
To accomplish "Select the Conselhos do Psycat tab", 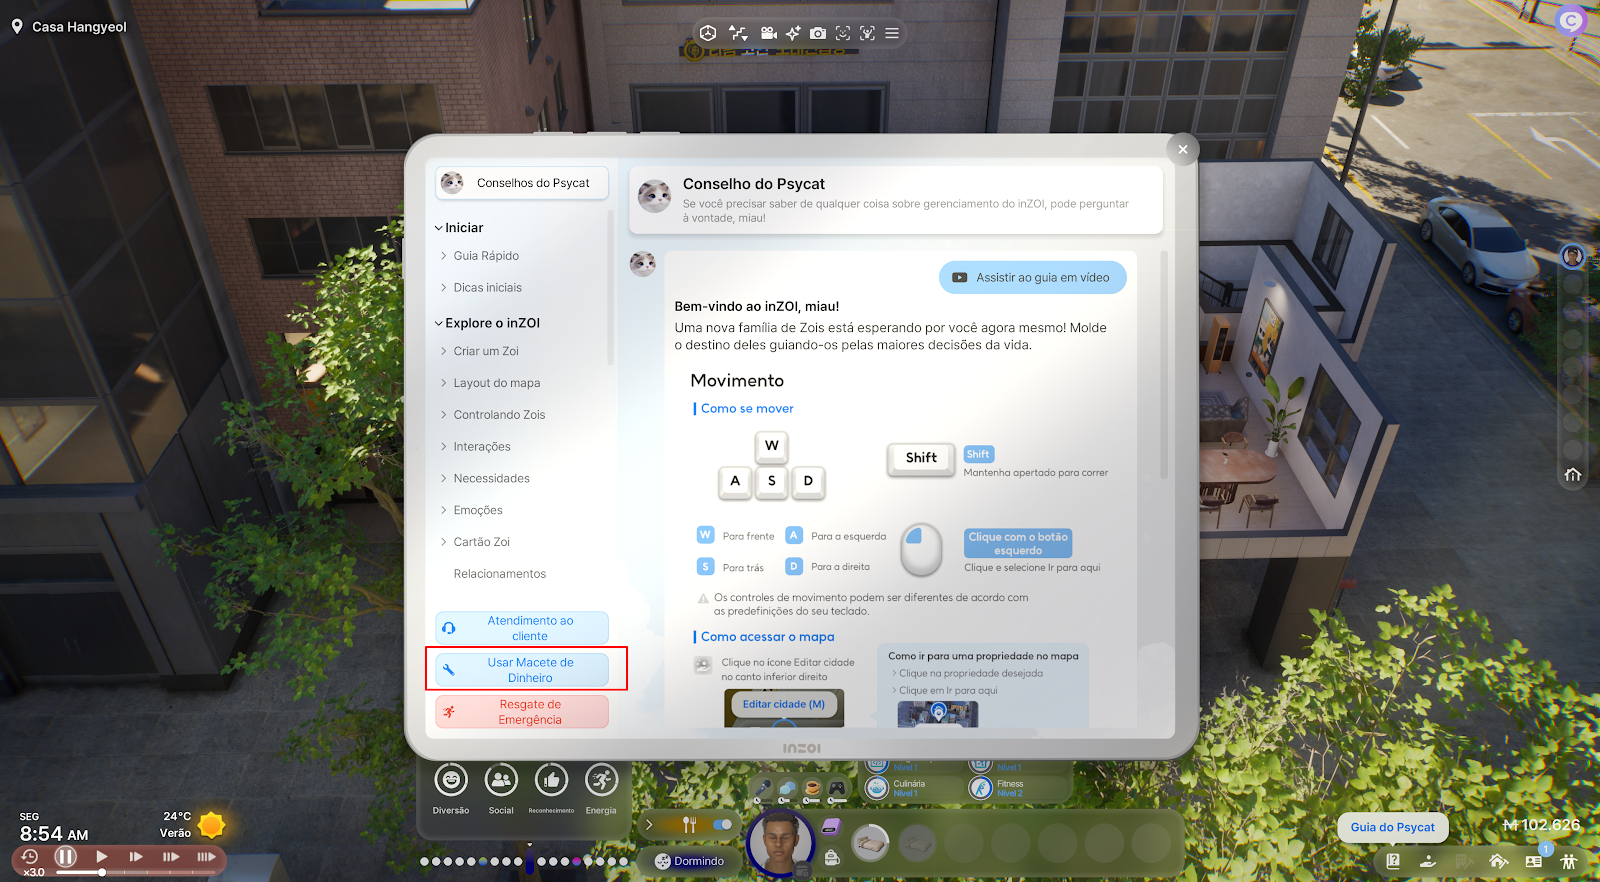I will [522, 183].
